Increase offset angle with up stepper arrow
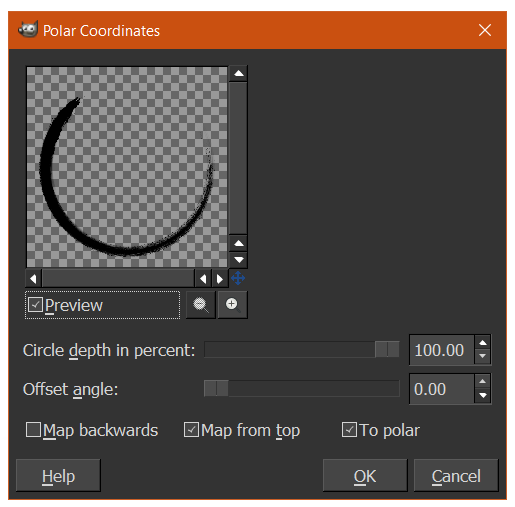 point(482,382)
